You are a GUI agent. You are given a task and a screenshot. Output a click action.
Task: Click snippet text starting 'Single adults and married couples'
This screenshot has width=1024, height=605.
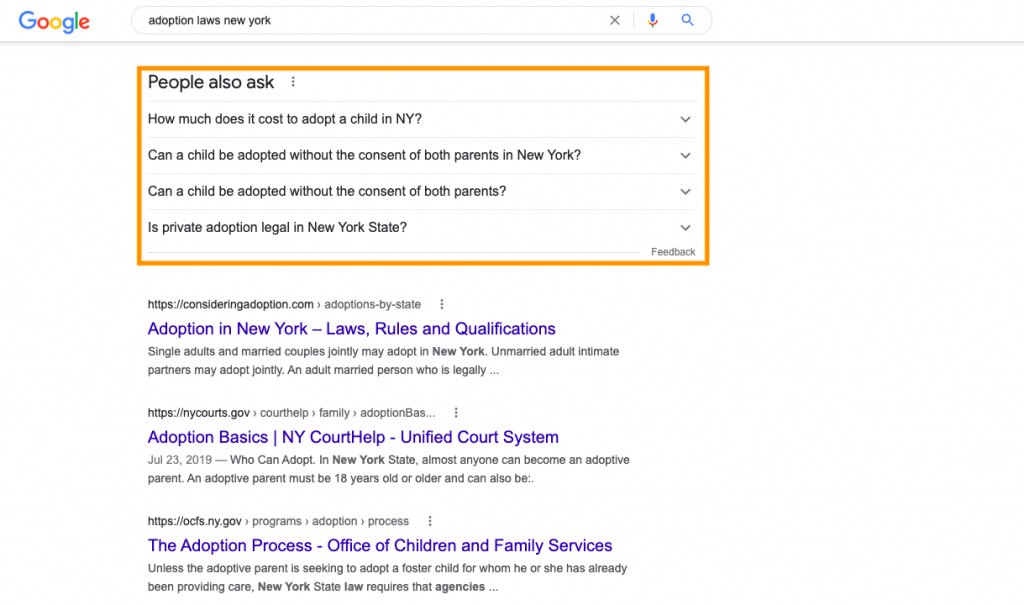coord(383,361)
